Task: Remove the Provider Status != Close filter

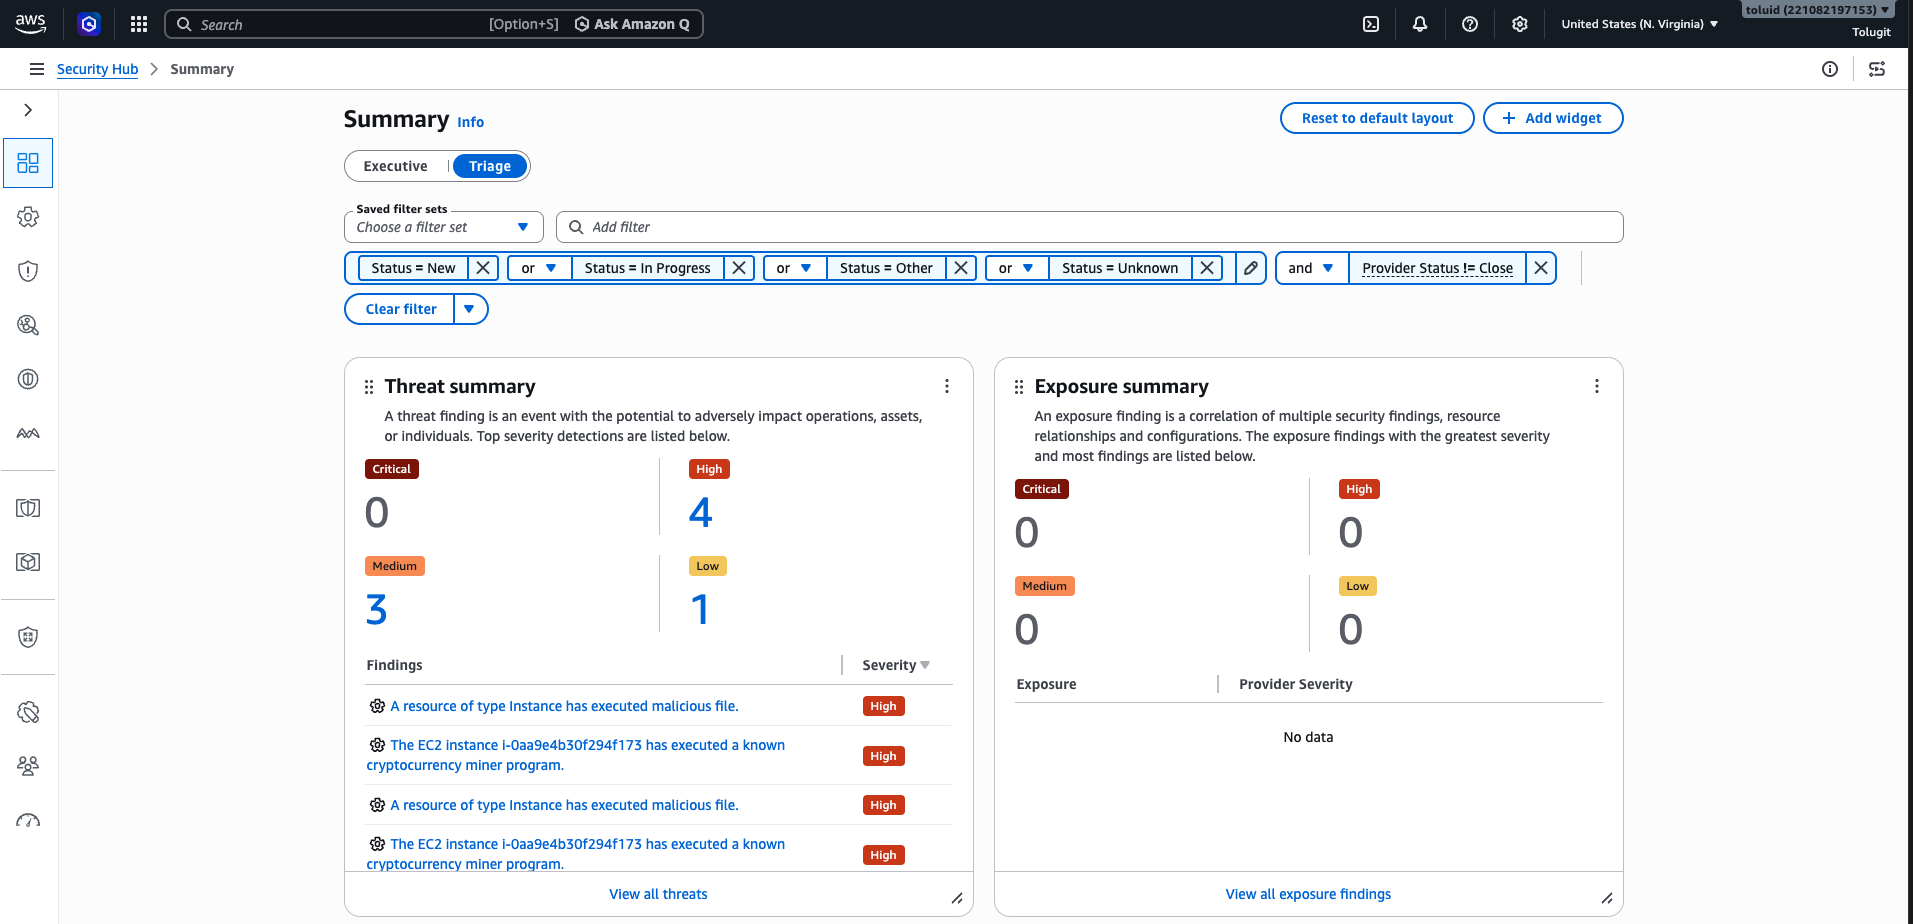Action: click(x=1541, y=268)
